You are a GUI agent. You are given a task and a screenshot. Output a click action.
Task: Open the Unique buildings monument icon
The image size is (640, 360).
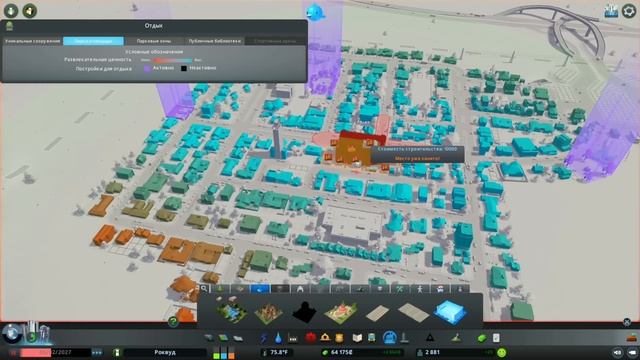tap(404, 338)
